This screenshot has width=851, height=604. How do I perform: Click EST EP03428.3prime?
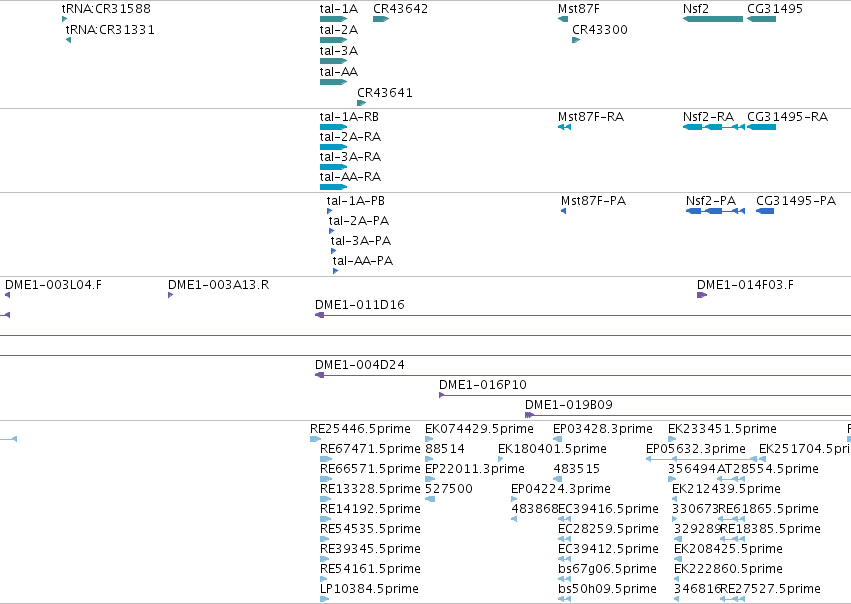coord(557,439)
